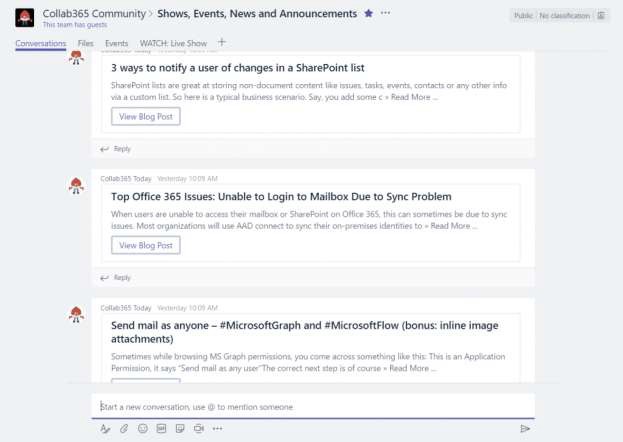Viewport: 623px width, 442px height.
Task: Attach a file with paperclip icon
Action: pos(124,428)
